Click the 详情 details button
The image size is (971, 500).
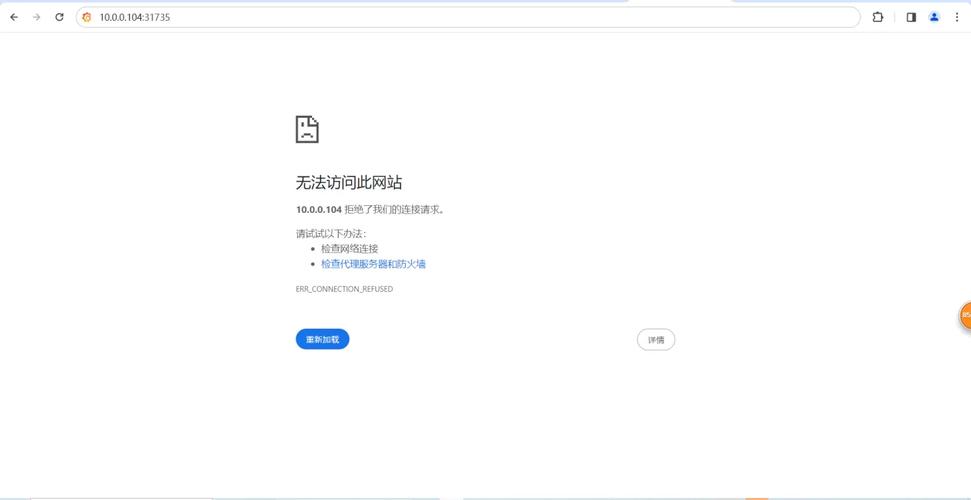tap(656, 340)
